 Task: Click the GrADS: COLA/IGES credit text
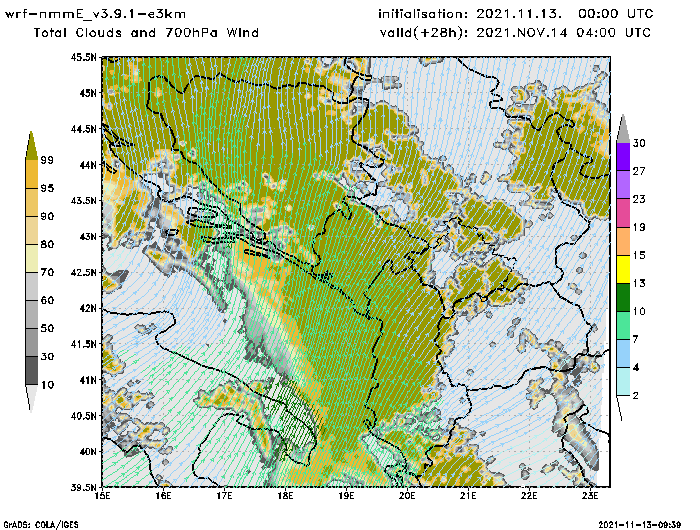(41, 525)
